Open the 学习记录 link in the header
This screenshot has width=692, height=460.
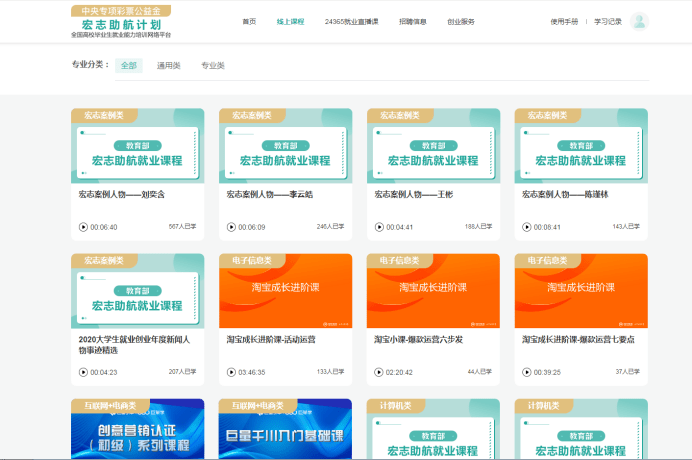click(x=608, y=21)
